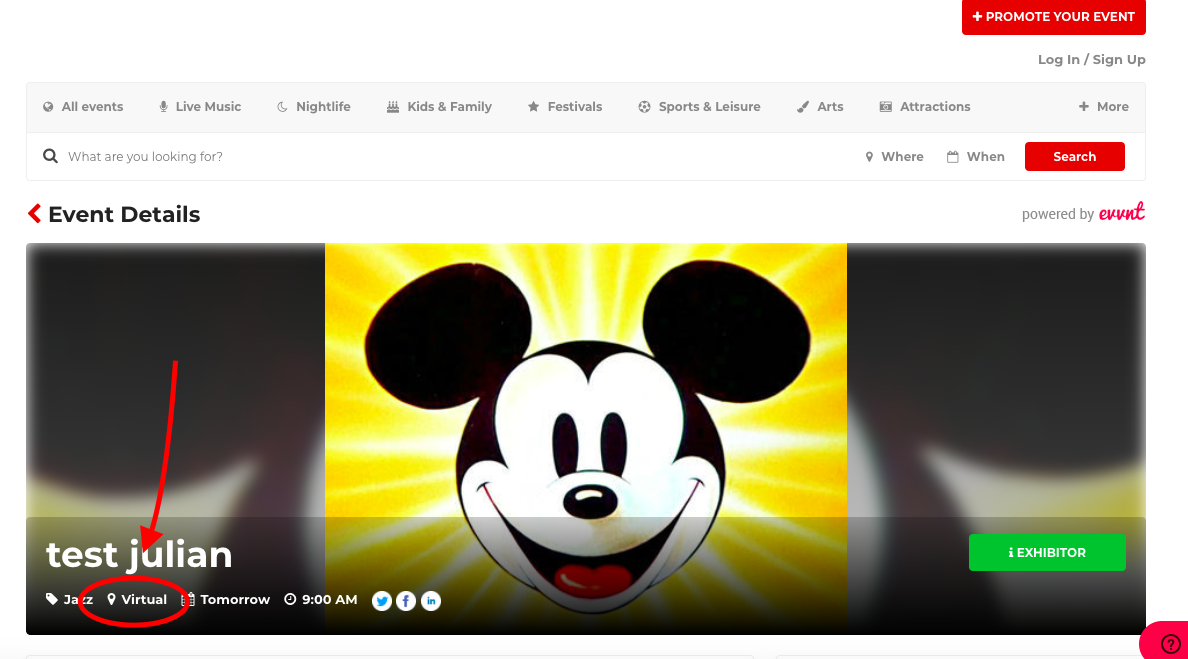
Task: Focus the 'What are you looking for?' field
Action: point(455,157)
